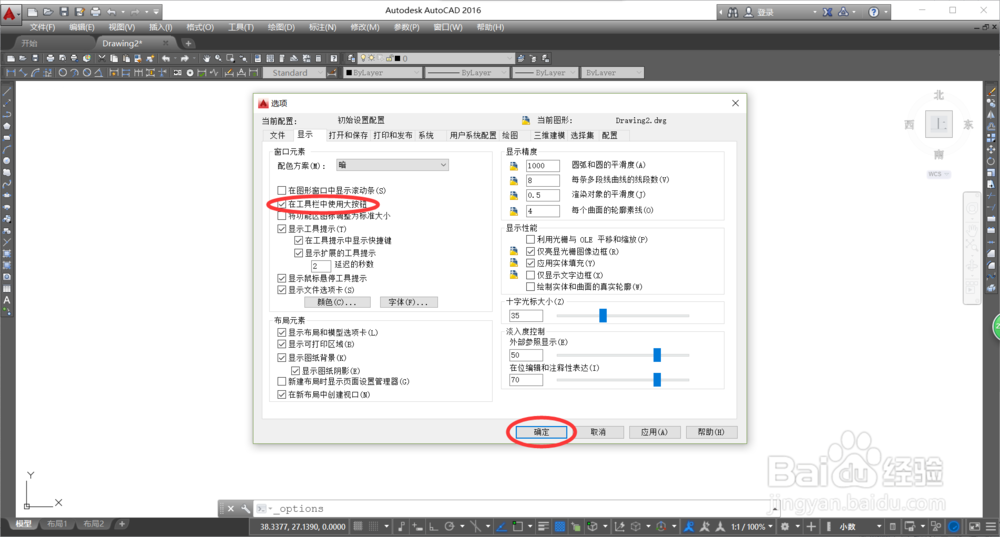Click the crosshair size slider handle
This screenshot has height=537, width=1000.
tap(603, 315)
